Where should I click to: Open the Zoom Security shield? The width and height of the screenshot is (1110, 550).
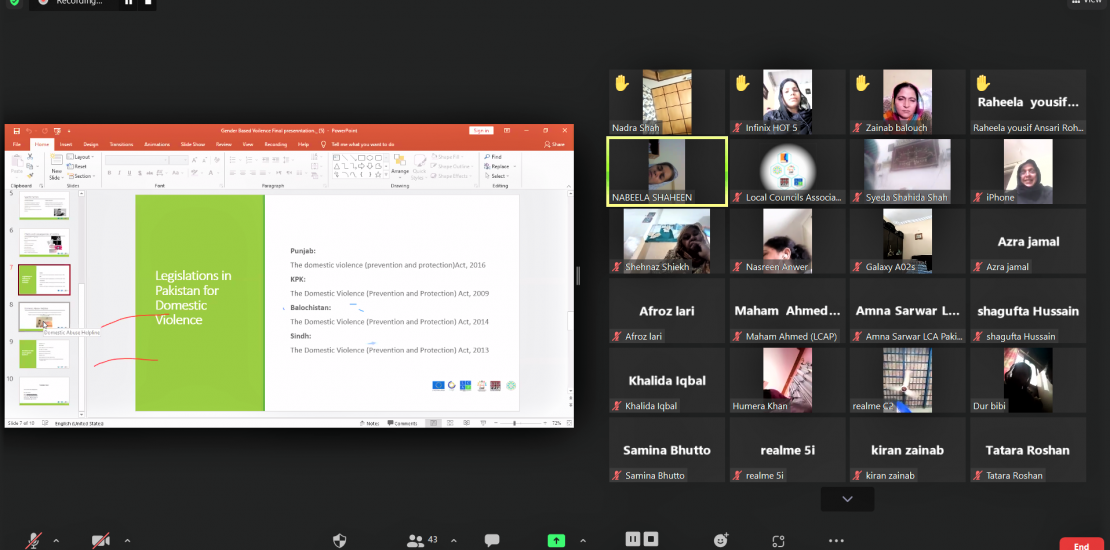pos(340,541)
